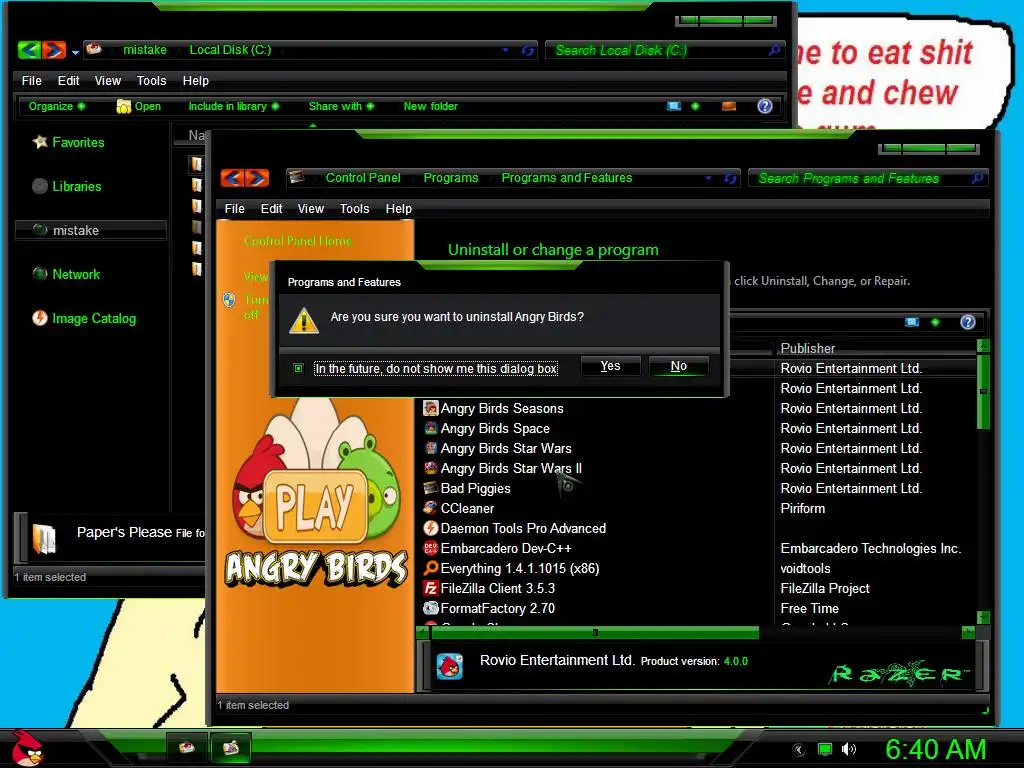
Task: Open Programs and Features address bar dropdown
Action: click(x=708, y=178)
